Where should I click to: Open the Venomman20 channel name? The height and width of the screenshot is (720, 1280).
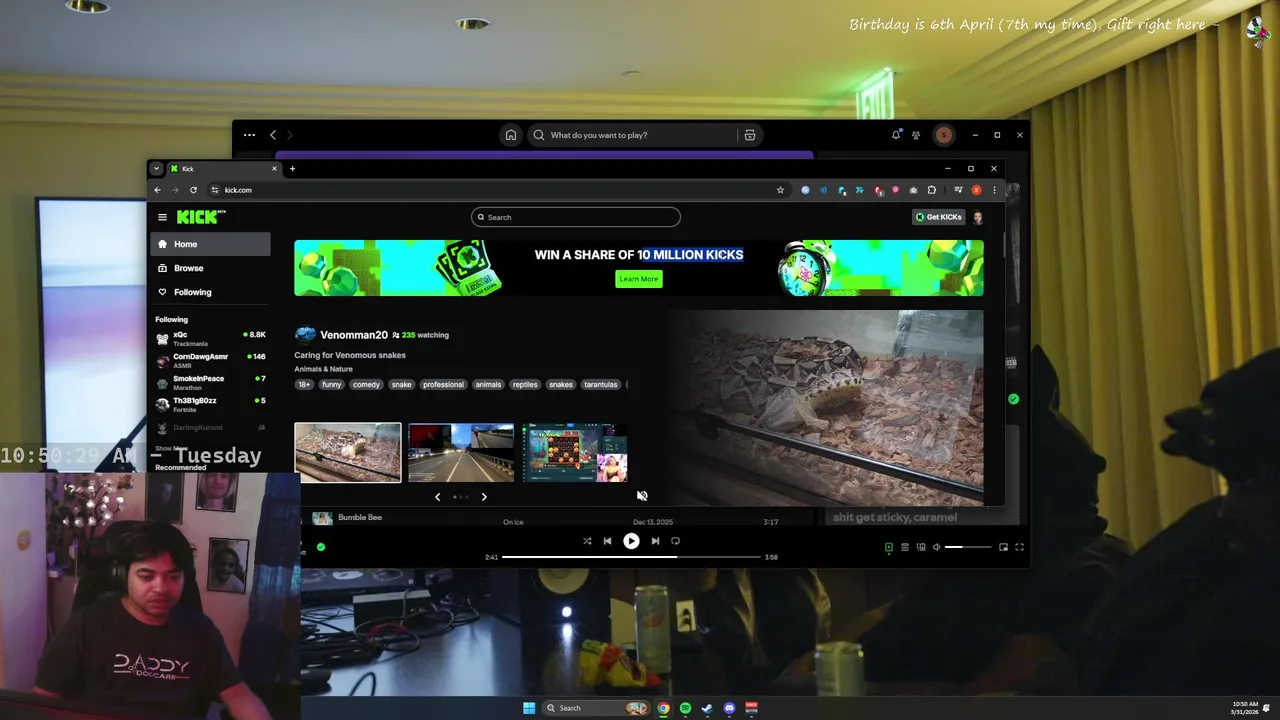point(354,335)
